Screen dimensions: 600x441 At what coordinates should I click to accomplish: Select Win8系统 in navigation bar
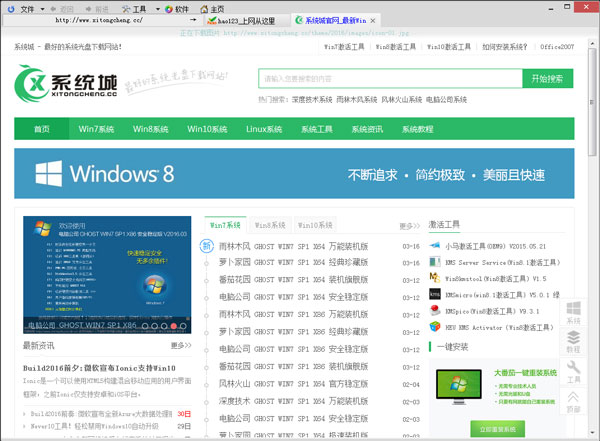pyautogui.click(x=150, y=129)
